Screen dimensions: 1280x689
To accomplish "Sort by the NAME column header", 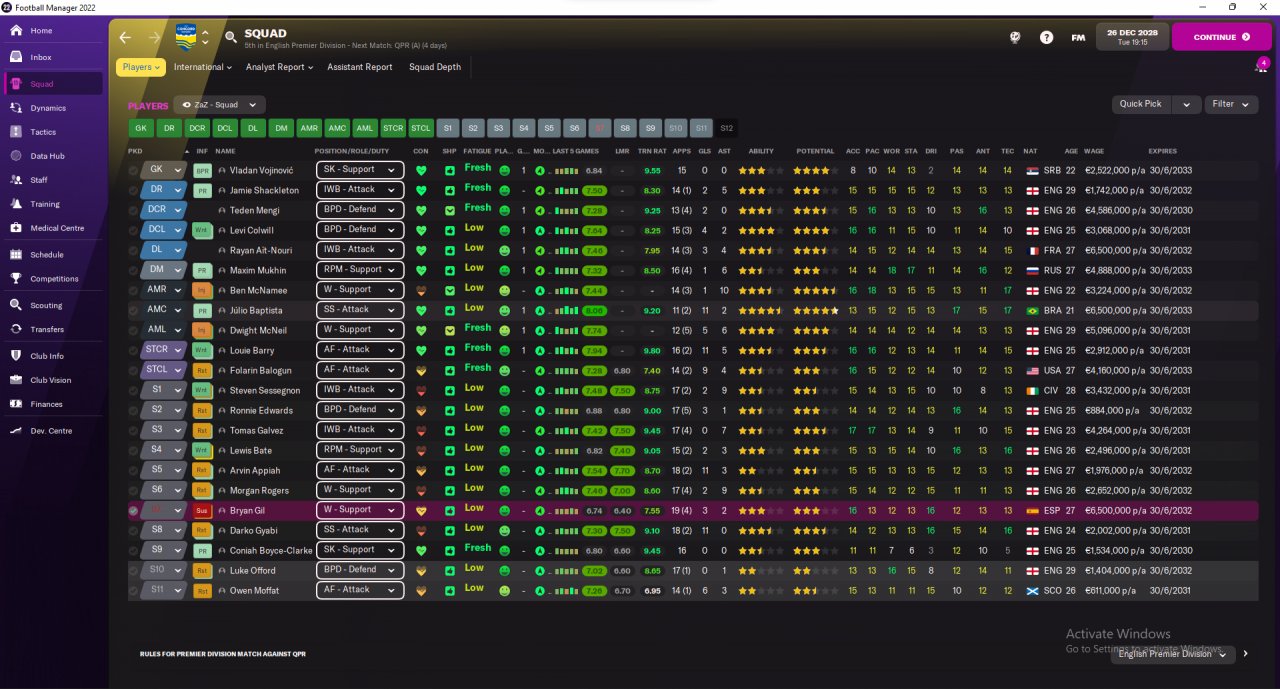I will (x=225, y=151).
